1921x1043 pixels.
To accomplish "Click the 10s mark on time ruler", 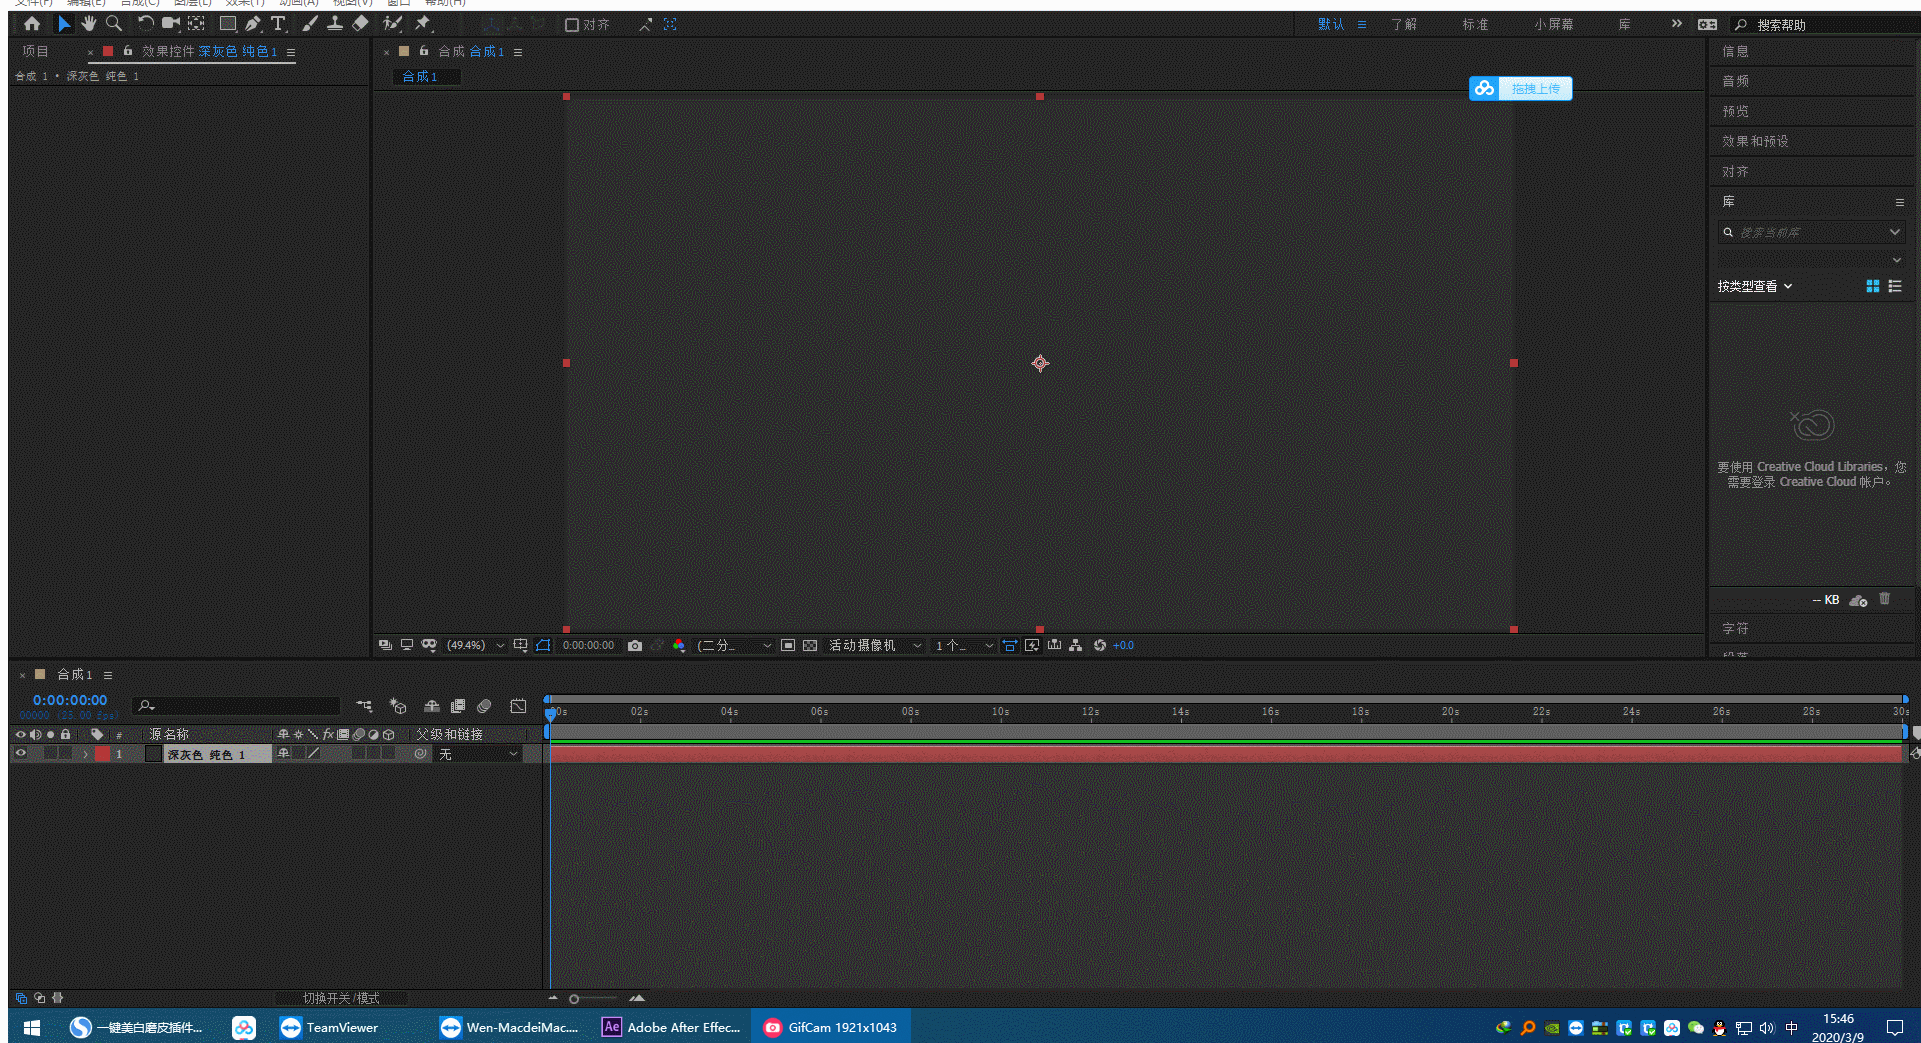I will coord(1001,712).
